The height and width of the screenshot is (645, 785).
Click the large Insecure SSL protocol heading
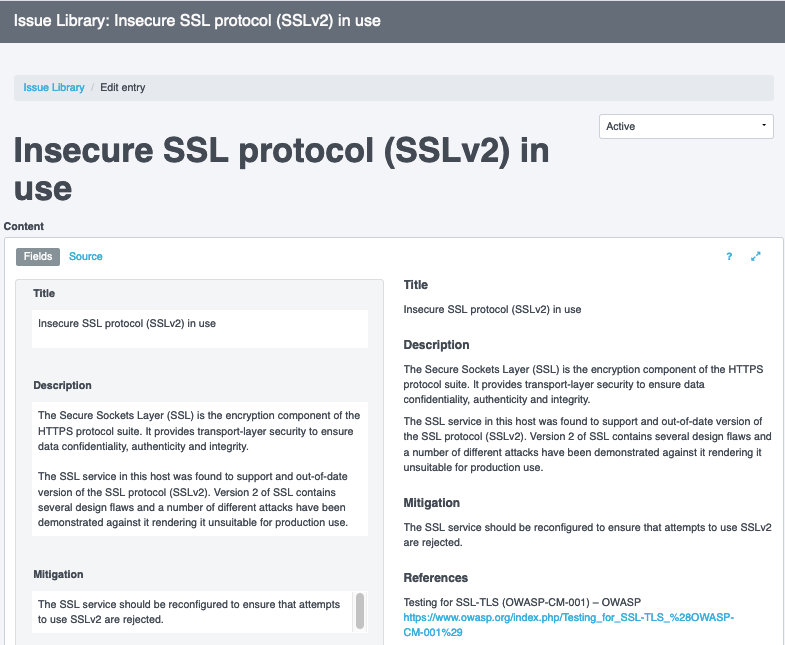coord(281,169)
